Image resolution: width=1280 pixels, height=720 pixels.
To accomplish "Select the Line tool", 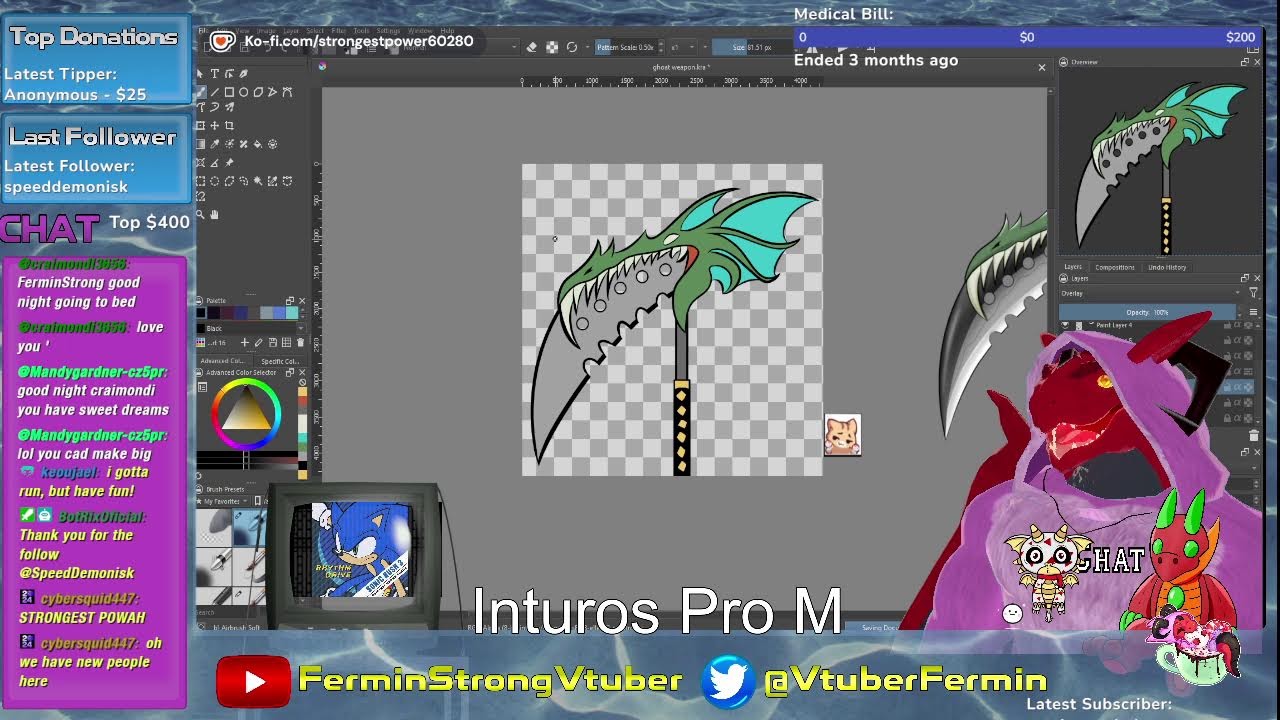I will [214, 92].
